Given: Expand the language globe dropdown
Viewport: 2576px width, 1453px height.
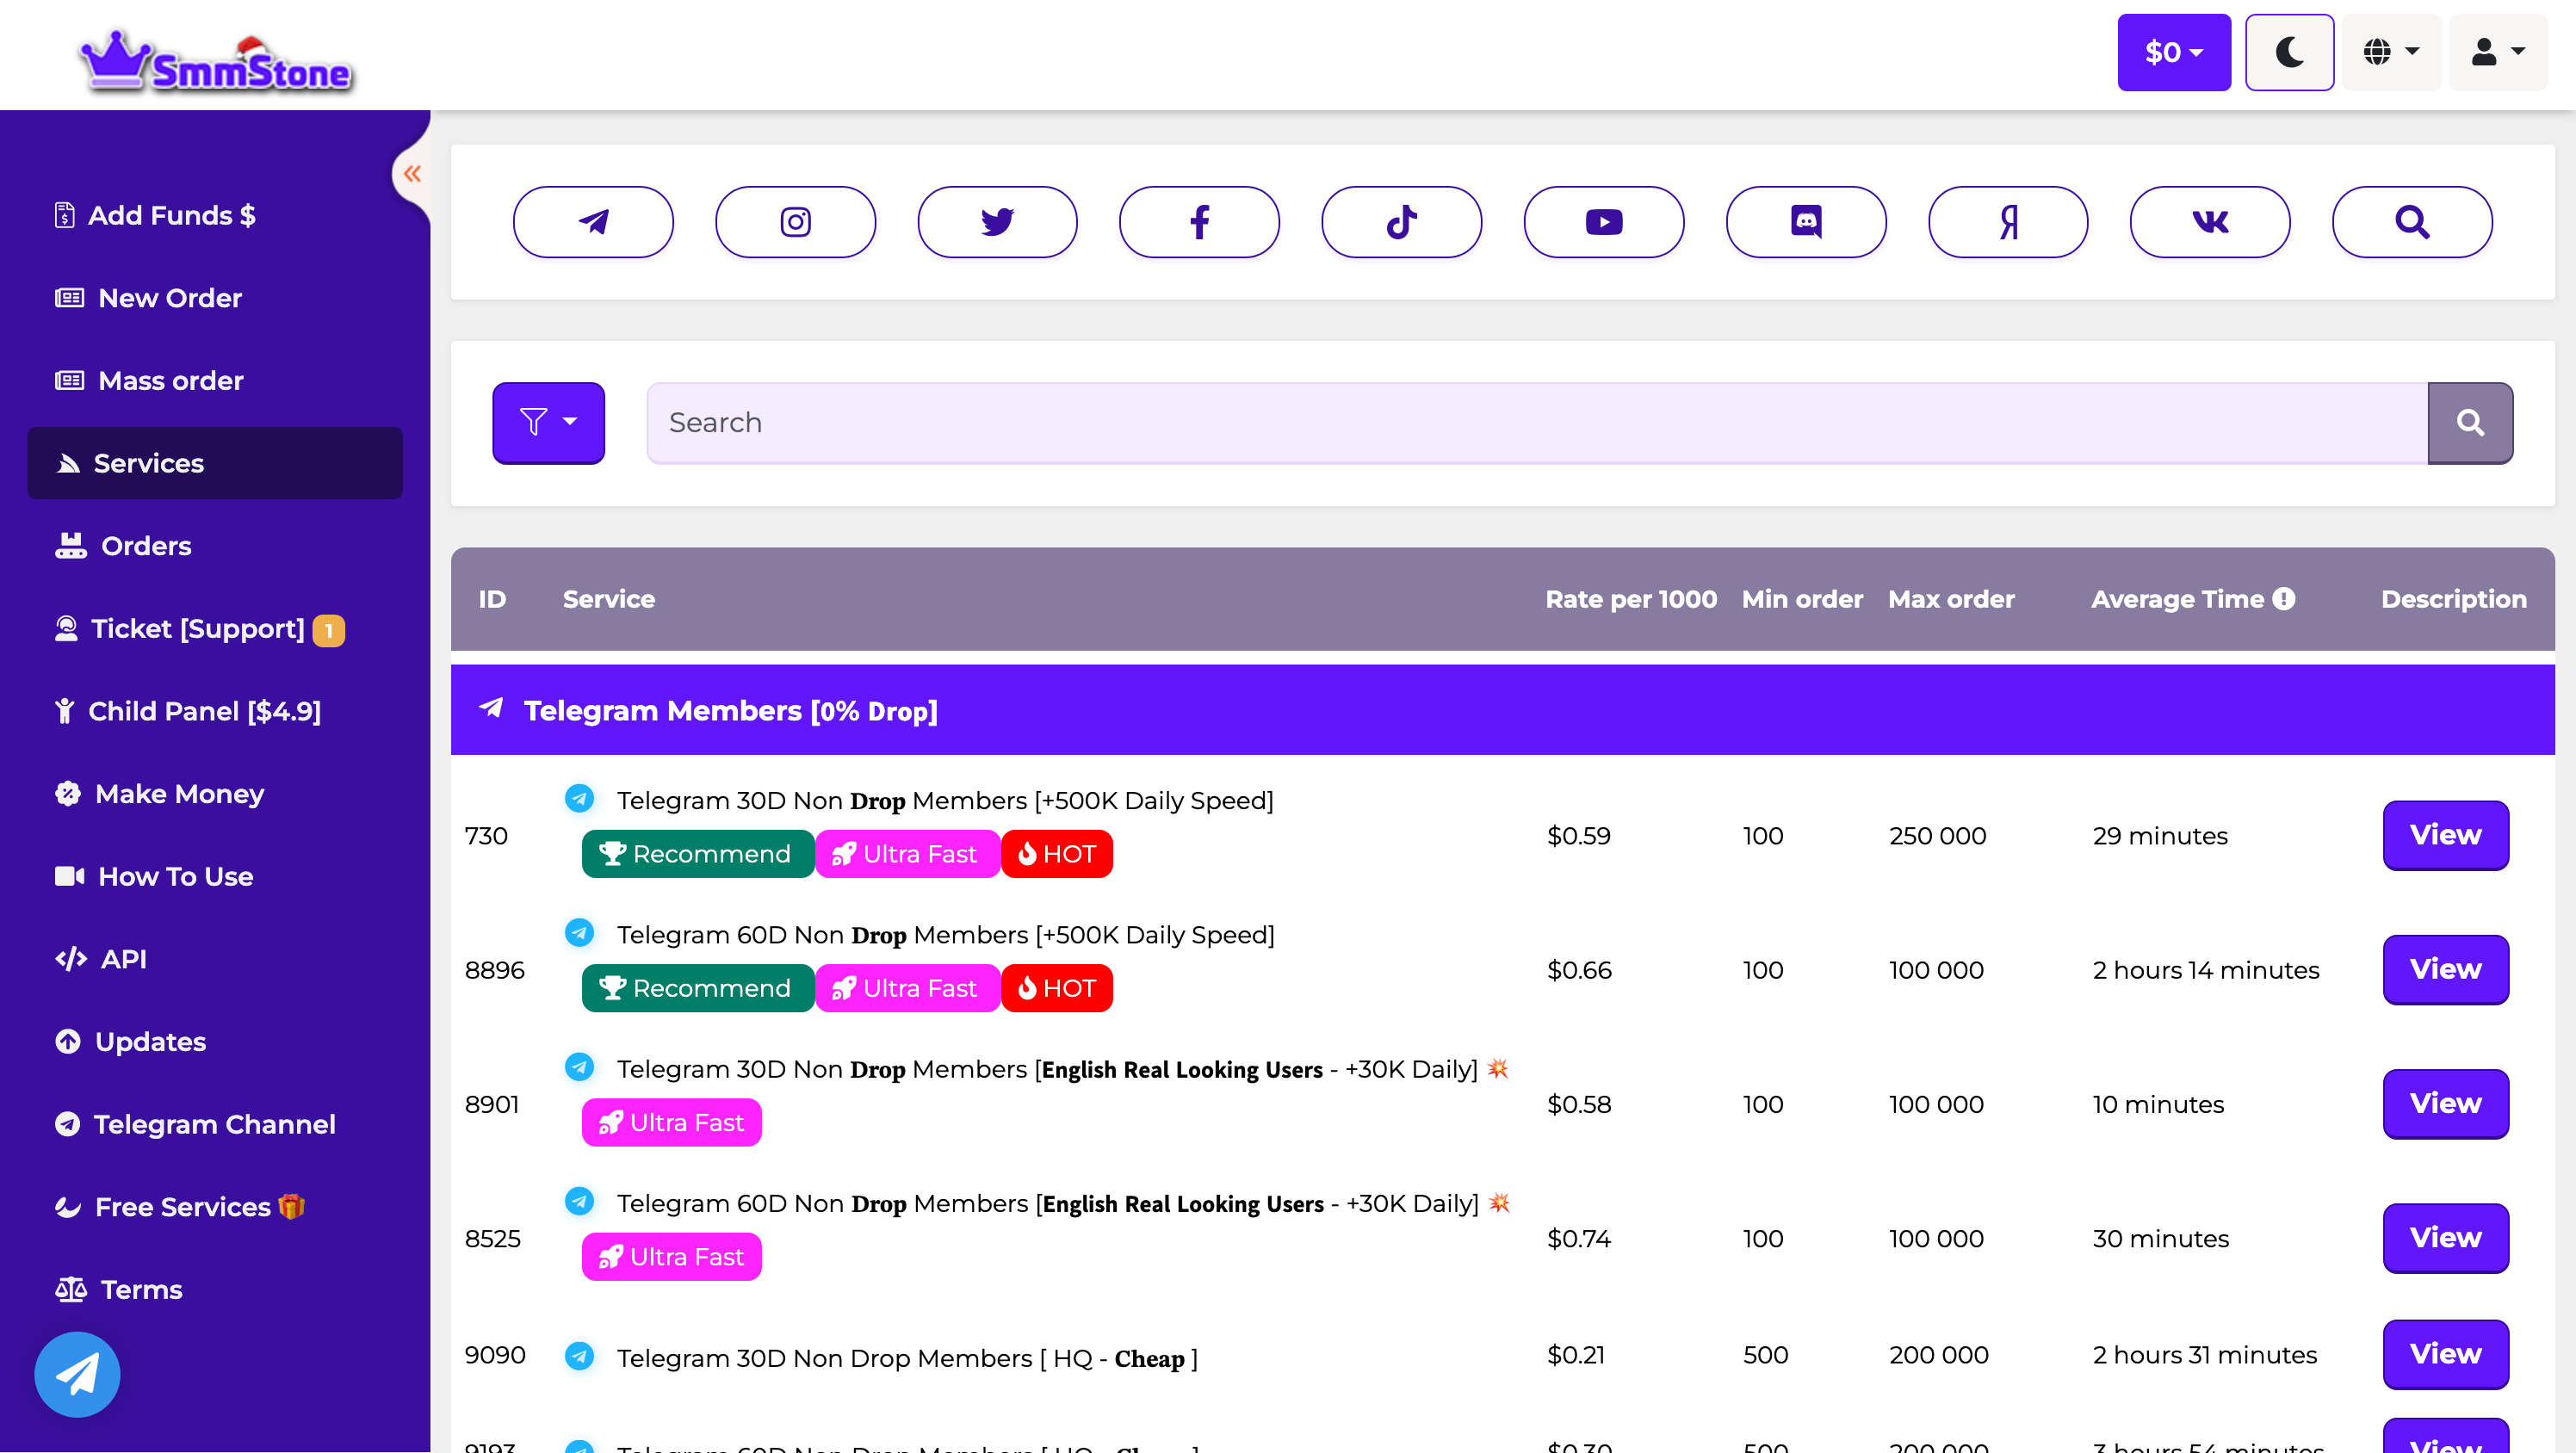Looking at the screenshot, I should pyautogui.click(x=2391, y=52).
